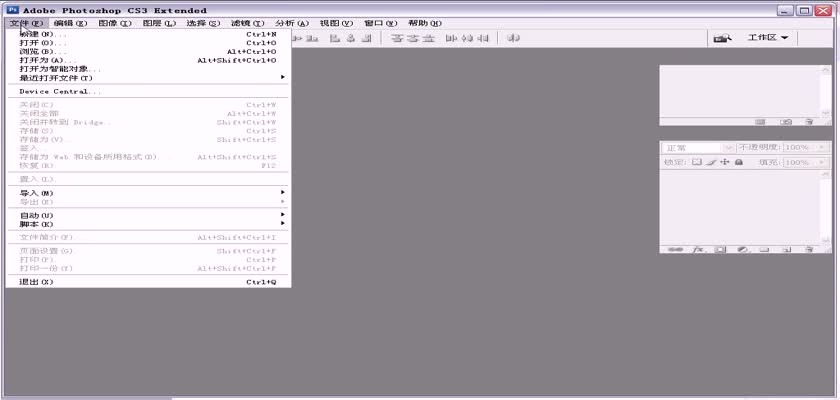The height and width of the screenshot is (400, 840).
Task: Create new document from state in History panel
Action: [760, 122]
